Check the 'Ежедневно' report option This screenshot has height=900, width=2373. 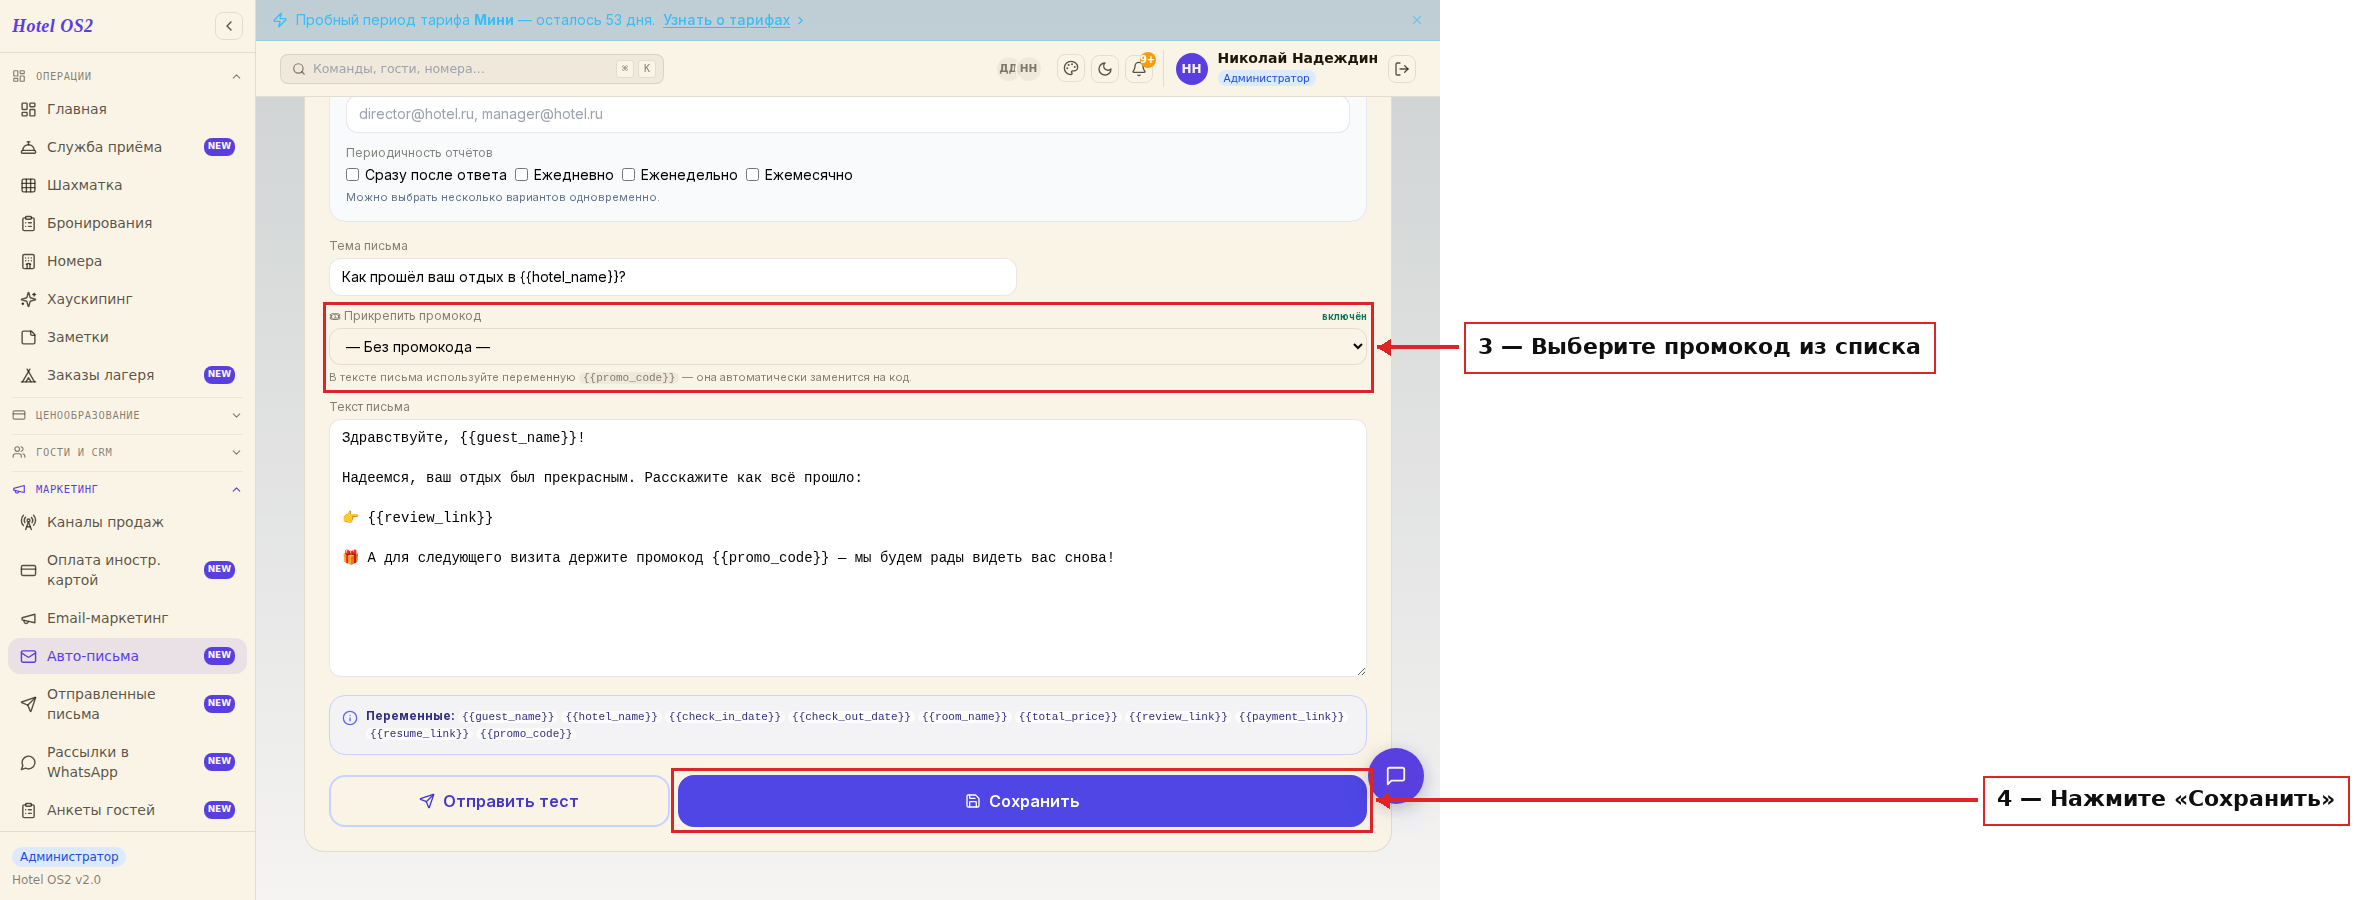point(521,175)
